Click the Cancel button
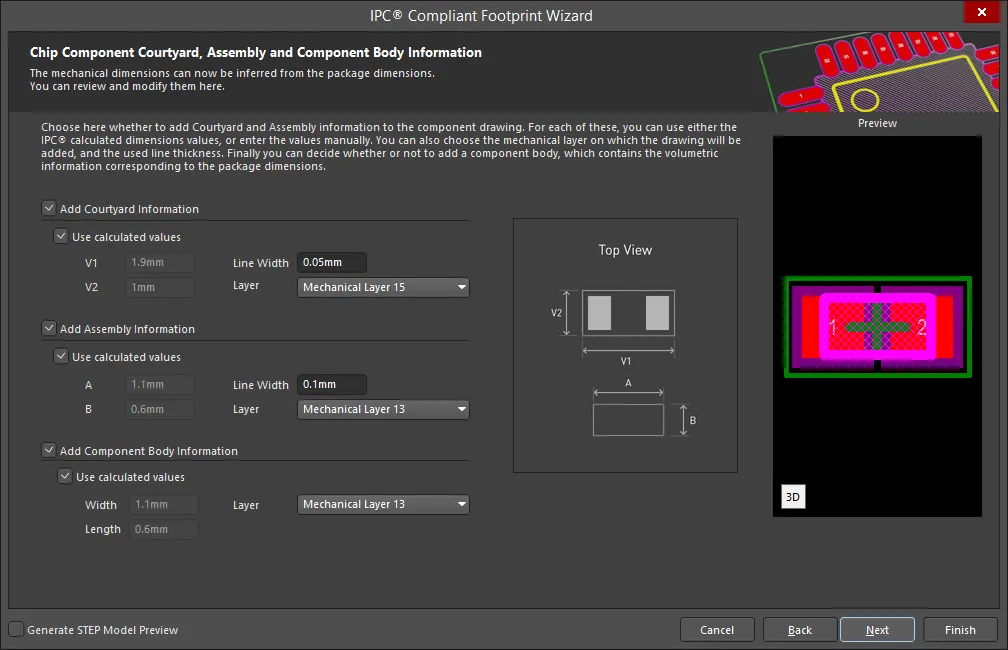Image resolution: width=1008 pixels, height=650 pixels. coord(717,630)
